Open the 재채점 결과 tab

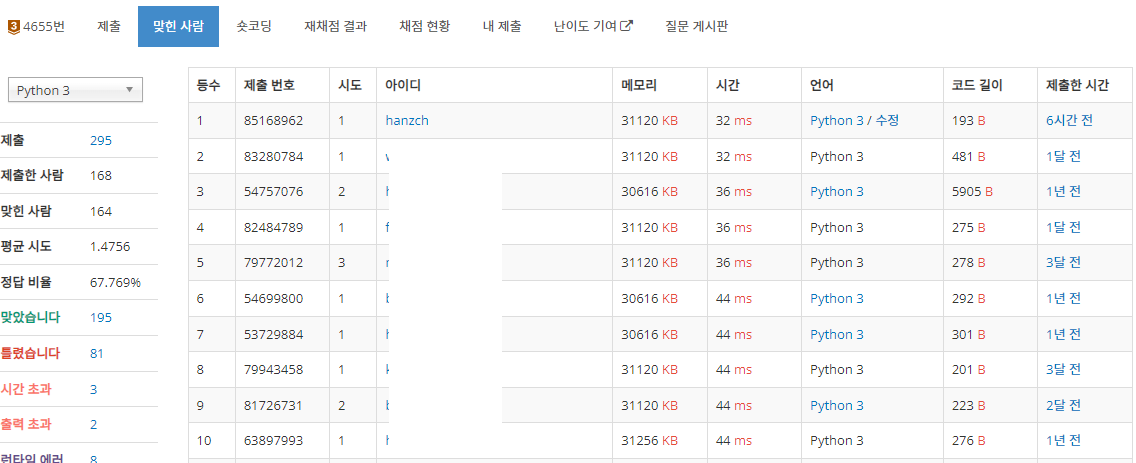[x=335, y=27]
